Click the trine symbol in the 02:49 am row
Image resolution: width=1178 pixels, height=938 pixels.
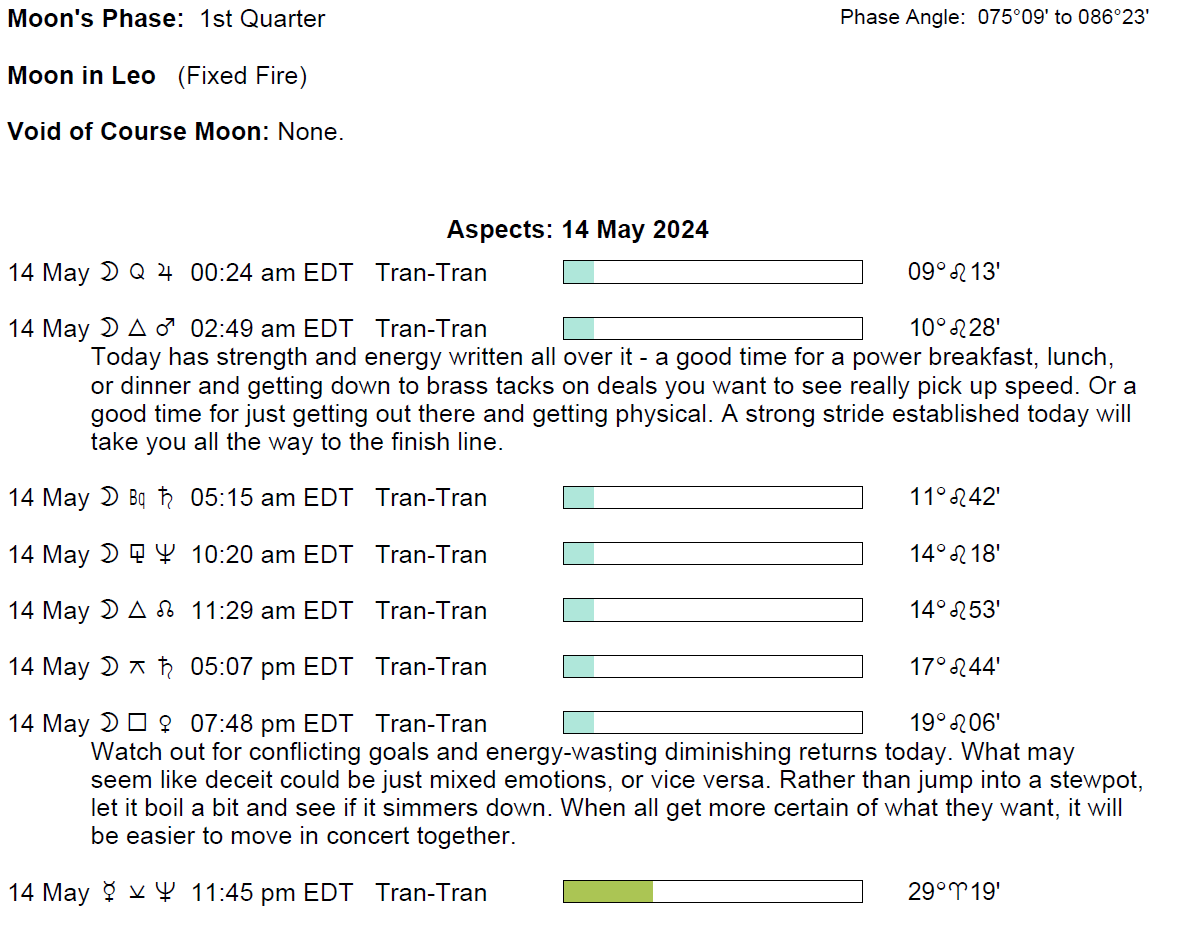point(138,329)
